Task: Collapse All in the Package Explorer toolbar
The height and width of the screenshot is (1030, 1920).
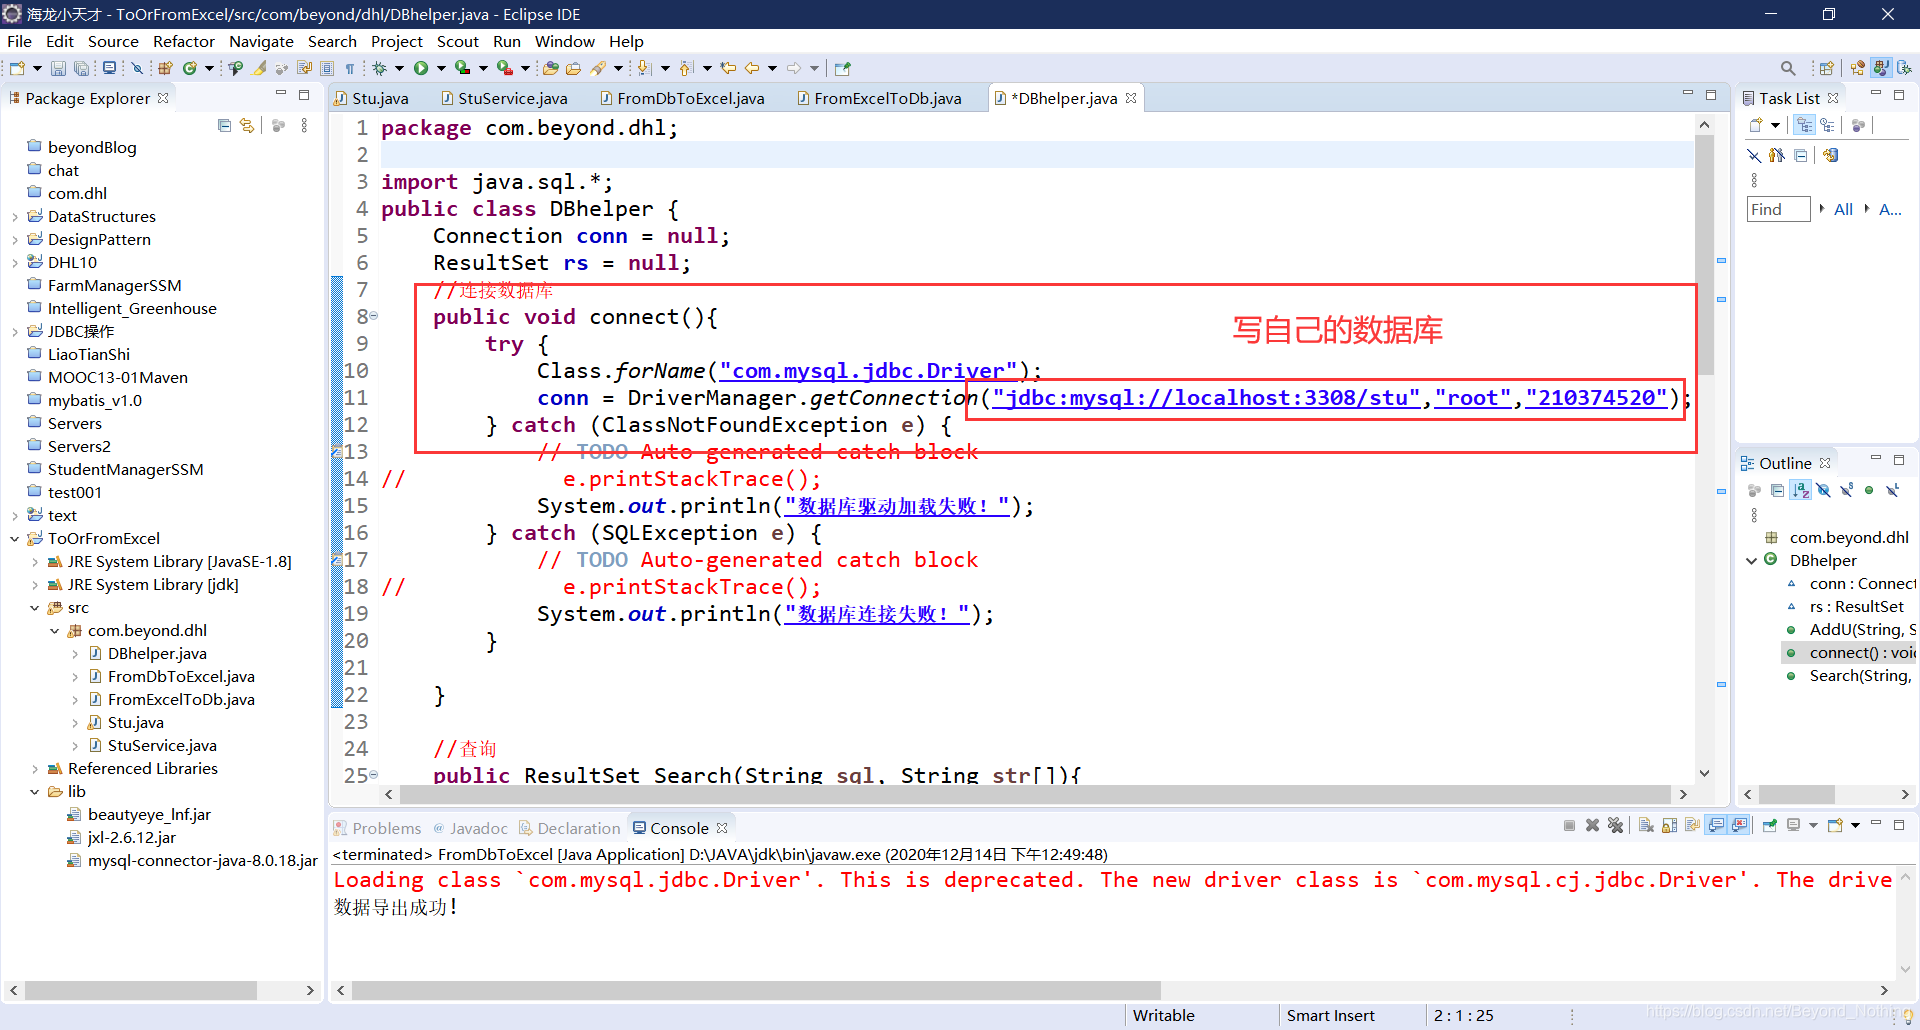Action: pyautogui.click(x=224, y=124)
